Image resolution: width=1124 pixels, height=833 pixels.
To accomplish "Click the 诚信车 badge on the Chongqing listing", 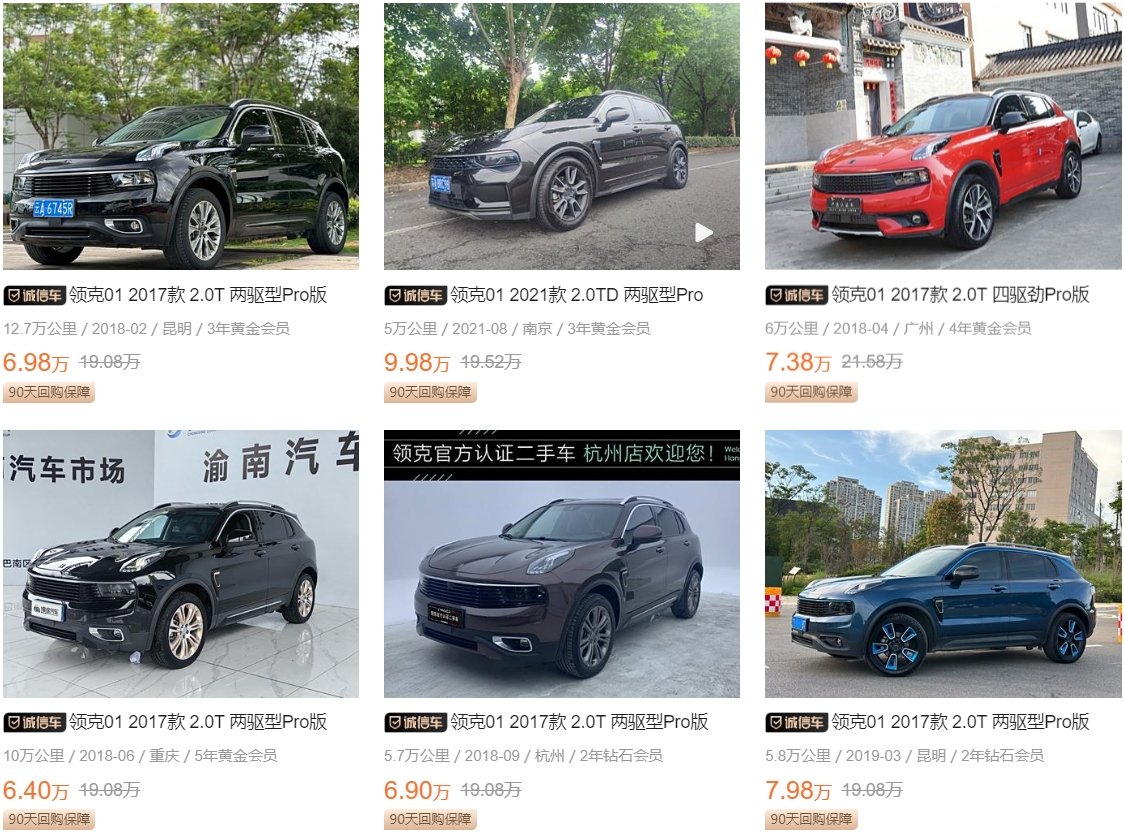I will (x=34, y=723).
